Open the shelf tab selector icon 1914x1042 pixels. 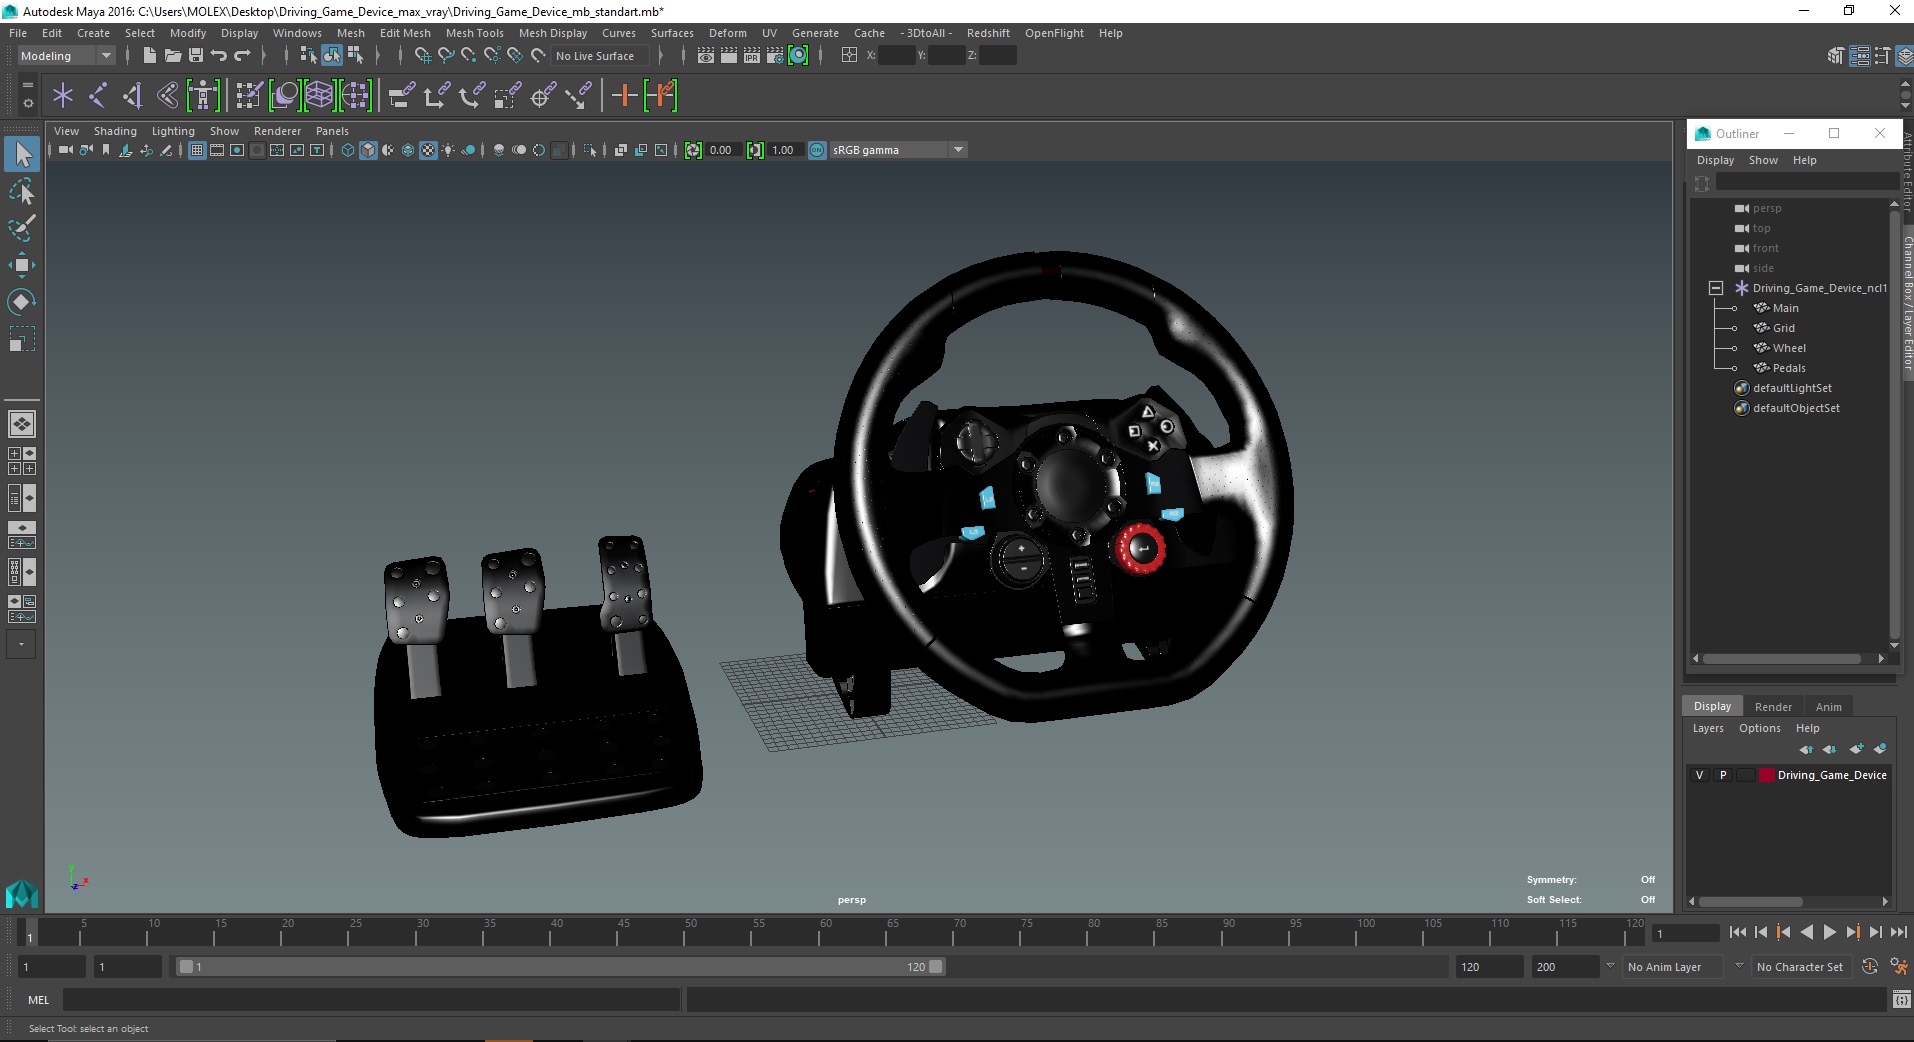click(x=27, y=86)
